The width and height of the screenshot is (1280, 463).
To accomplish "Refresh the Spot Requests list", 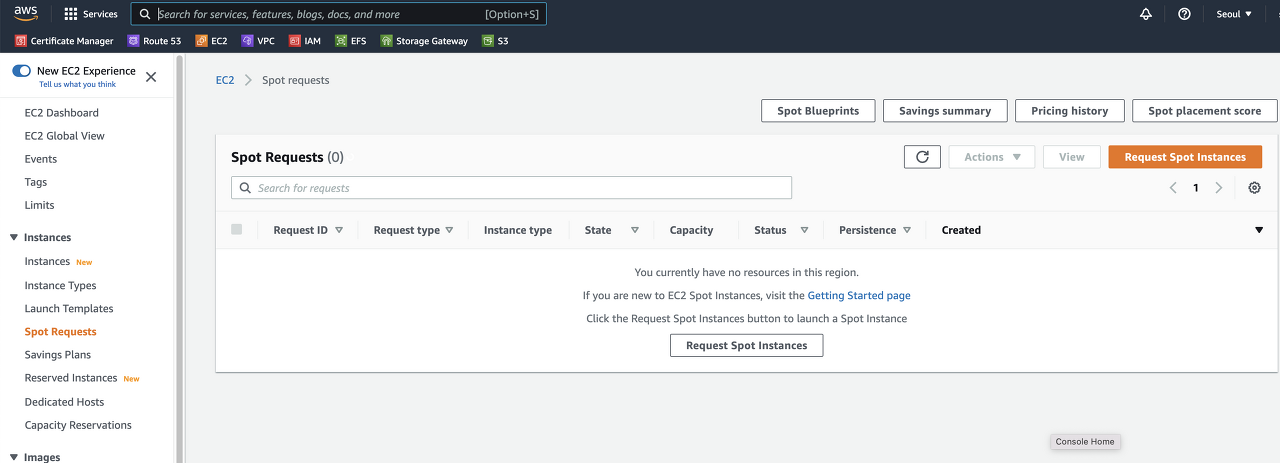I will pyautogui.click(x=922, y=157).
